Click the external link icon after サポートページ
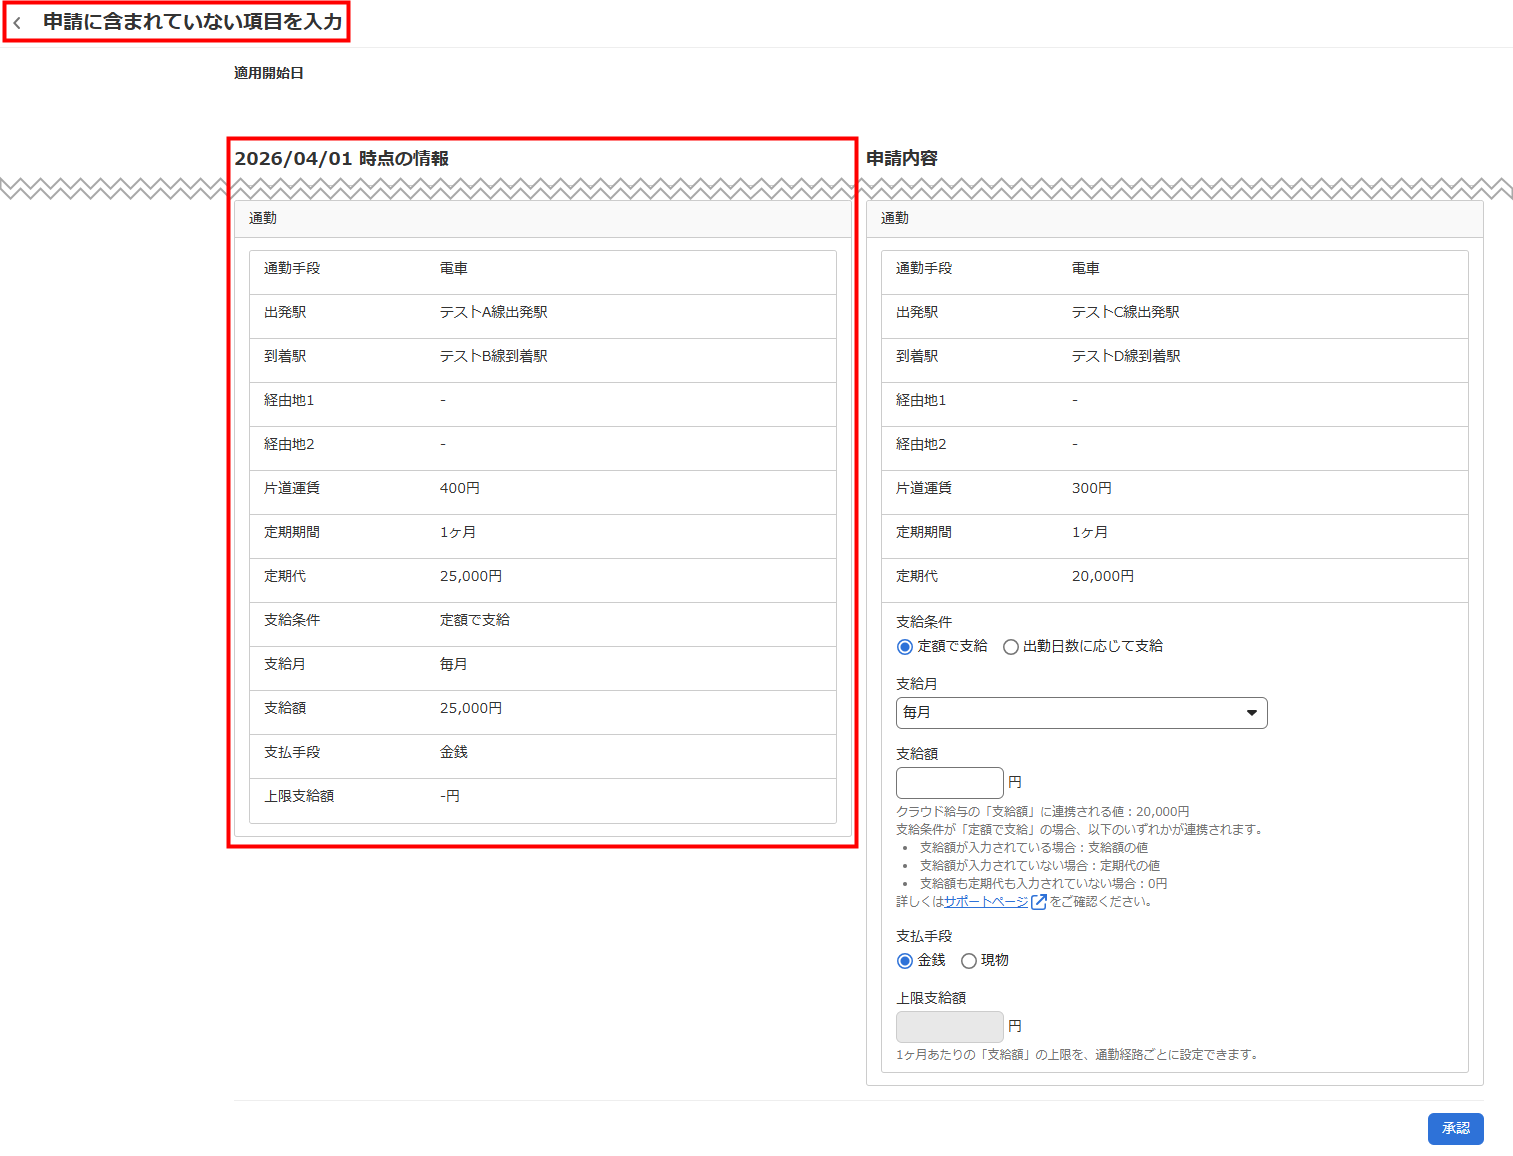1513x1156 pixels. [1038, 902]
